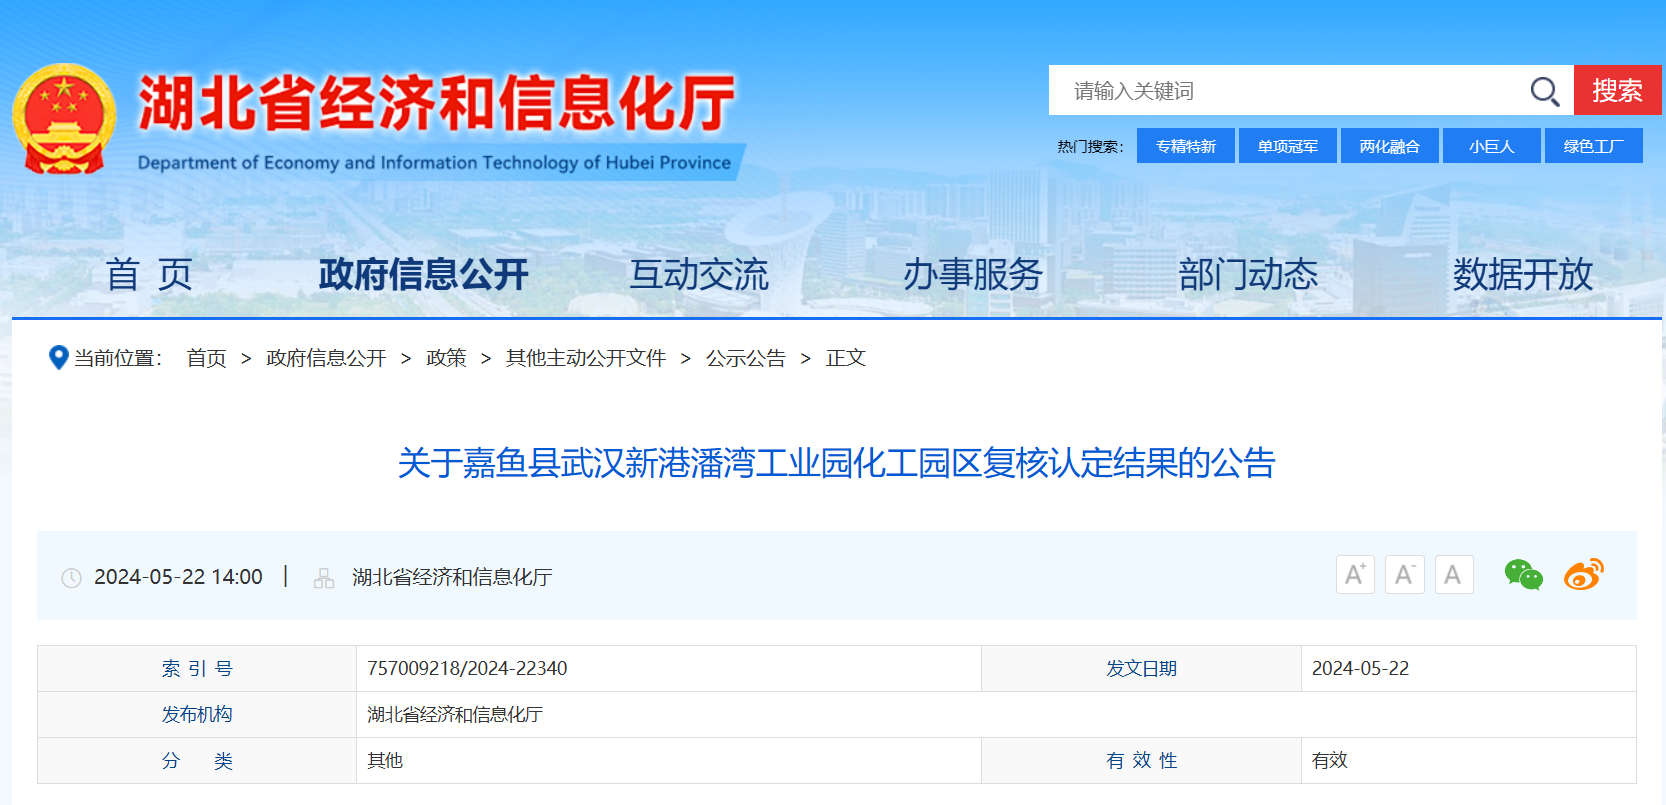Click the site title 湖北省经济和信息化厅
Screen dimensions: 1666x805
436,103
